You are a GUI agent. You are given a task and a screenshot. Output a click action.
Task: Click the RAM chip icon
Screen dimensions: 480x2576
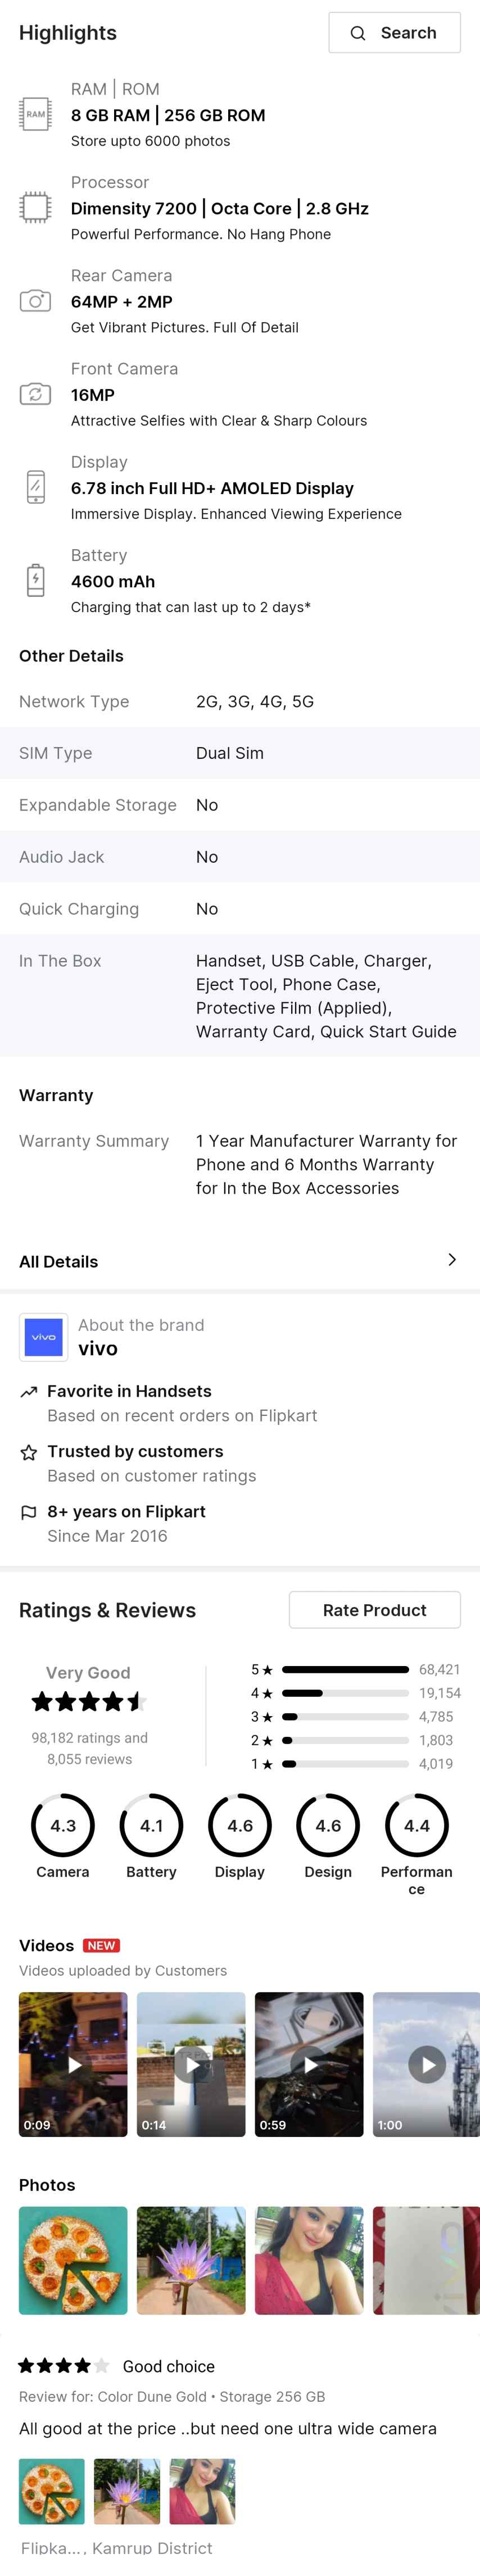pyautogui.click(x=35, y=114)
